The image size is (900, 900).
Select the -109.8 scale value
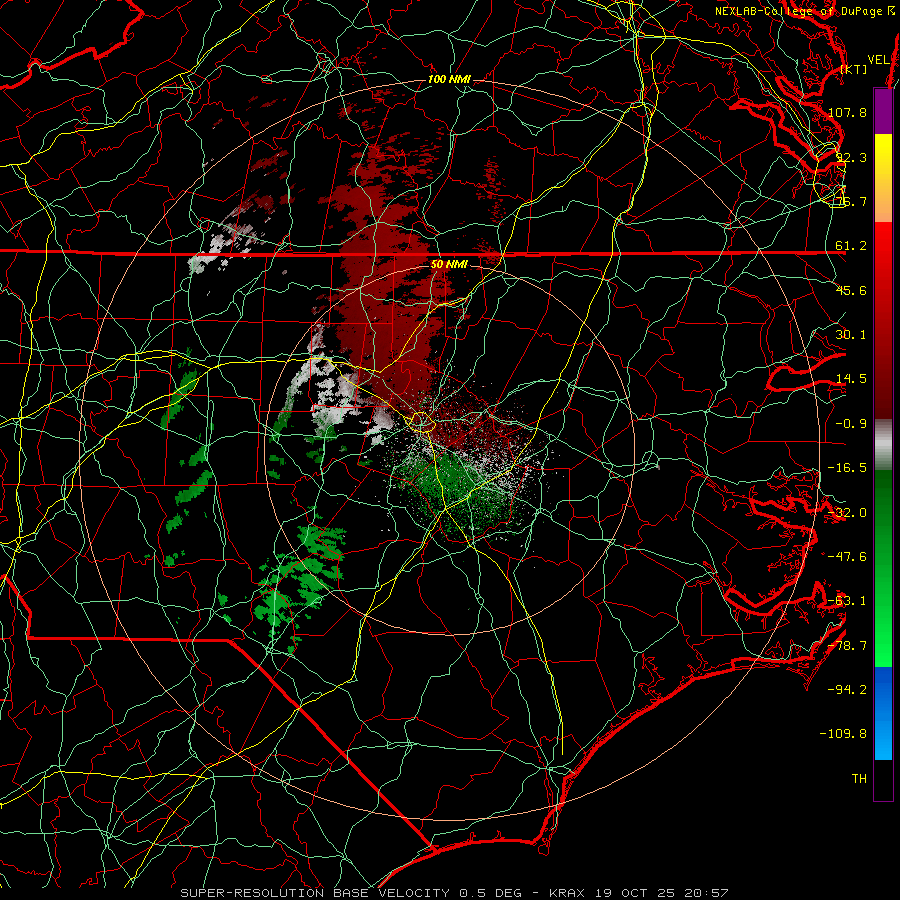coord(844,734)
